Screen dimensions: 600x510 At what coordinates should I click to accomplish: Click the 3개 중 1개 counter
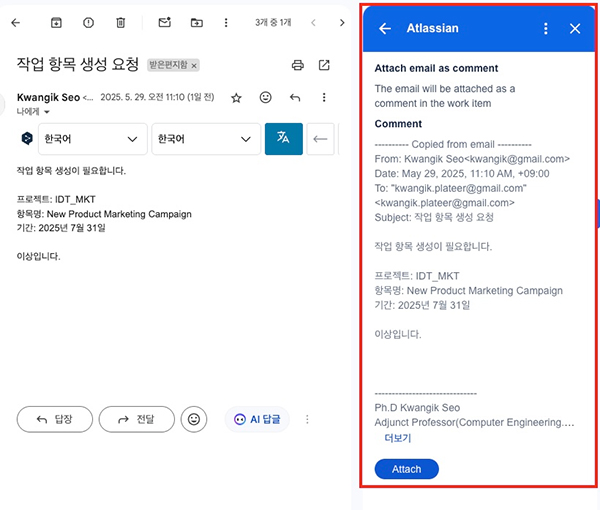(273, 23)
